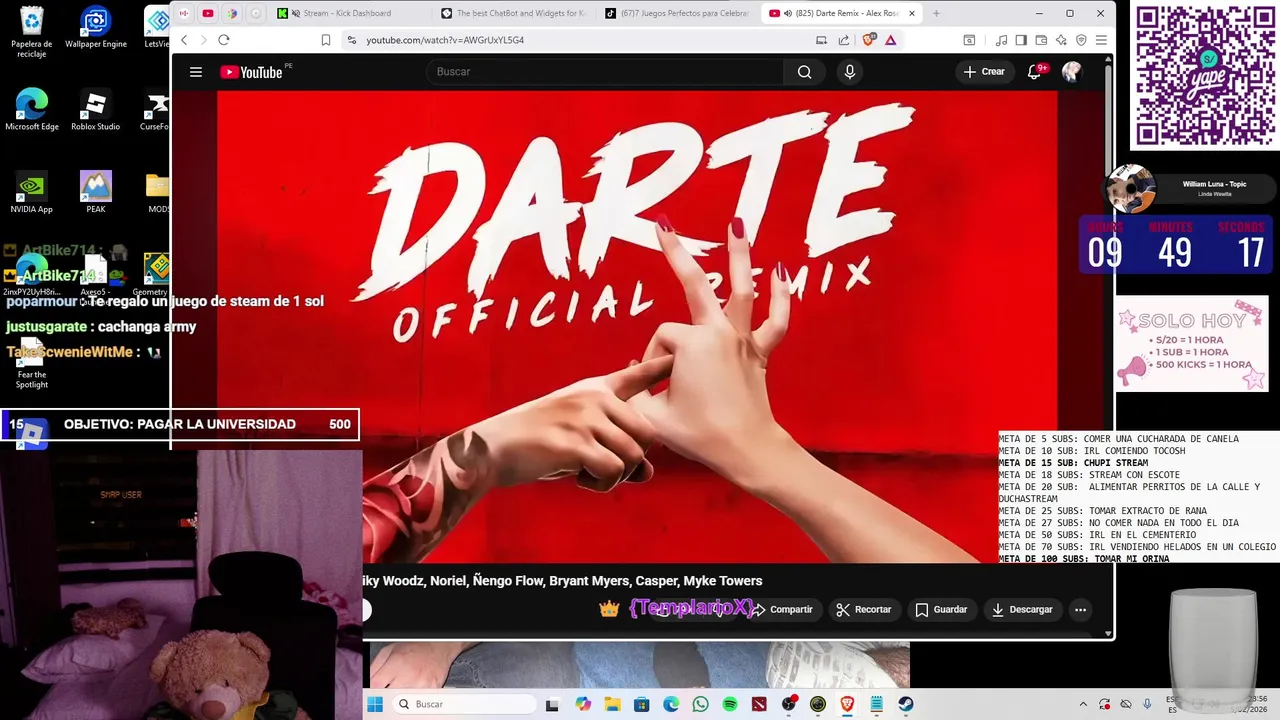Screen dimensions: 1280x720
Task: Open the NVIDIA App desktop icon
Action: point(32,193)
